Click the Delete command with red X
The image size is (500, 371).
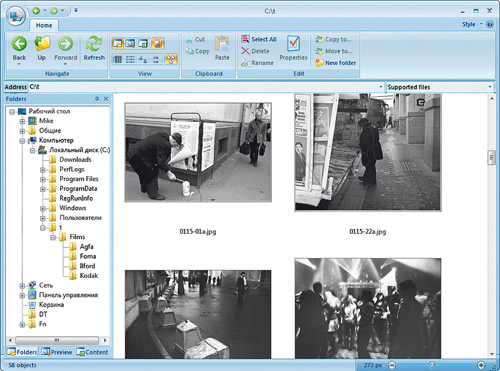click(x=255, y=51)
